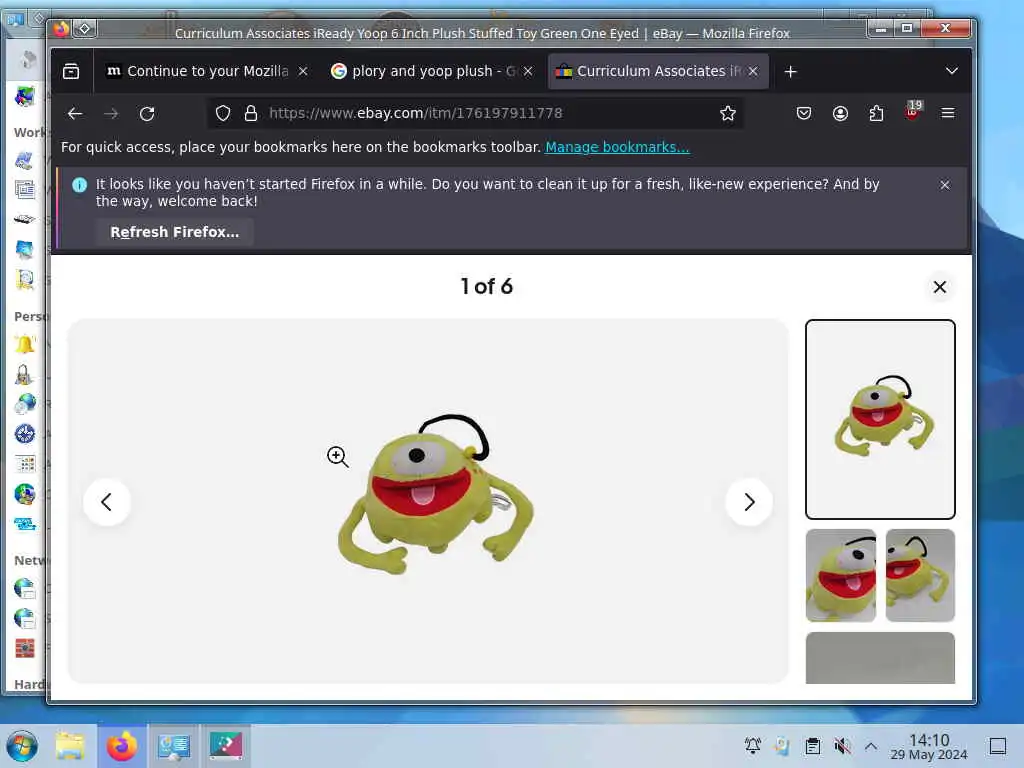The image size is (1024, 768).
Task: Show next gallery image
Action: click(x=749, y=502)
